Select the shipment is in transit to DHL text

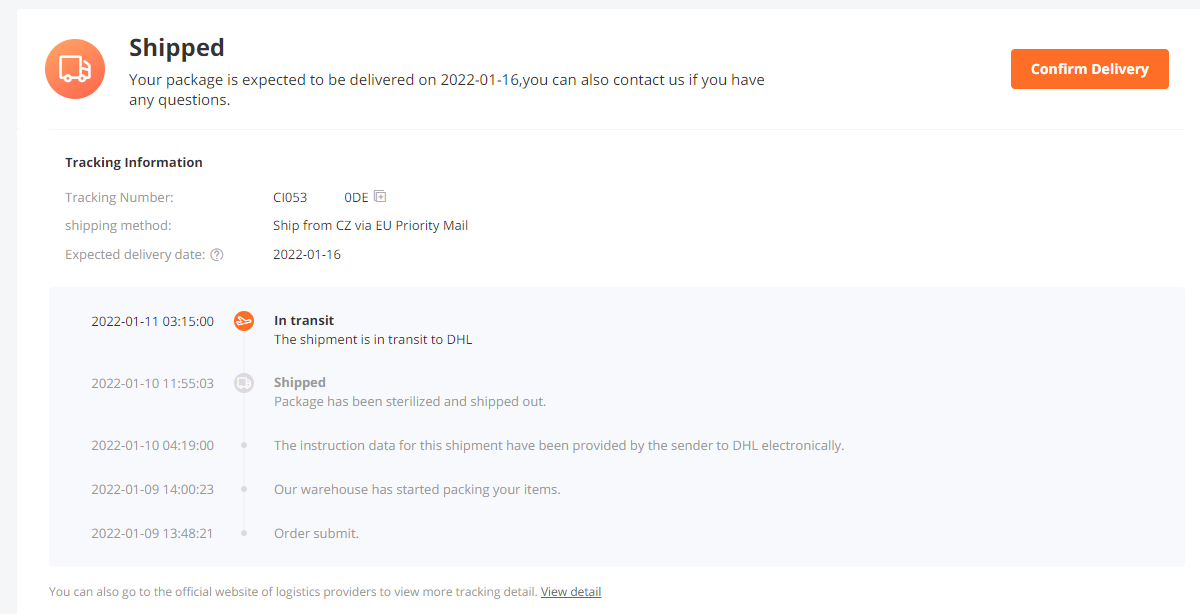(x=373, y=340)
